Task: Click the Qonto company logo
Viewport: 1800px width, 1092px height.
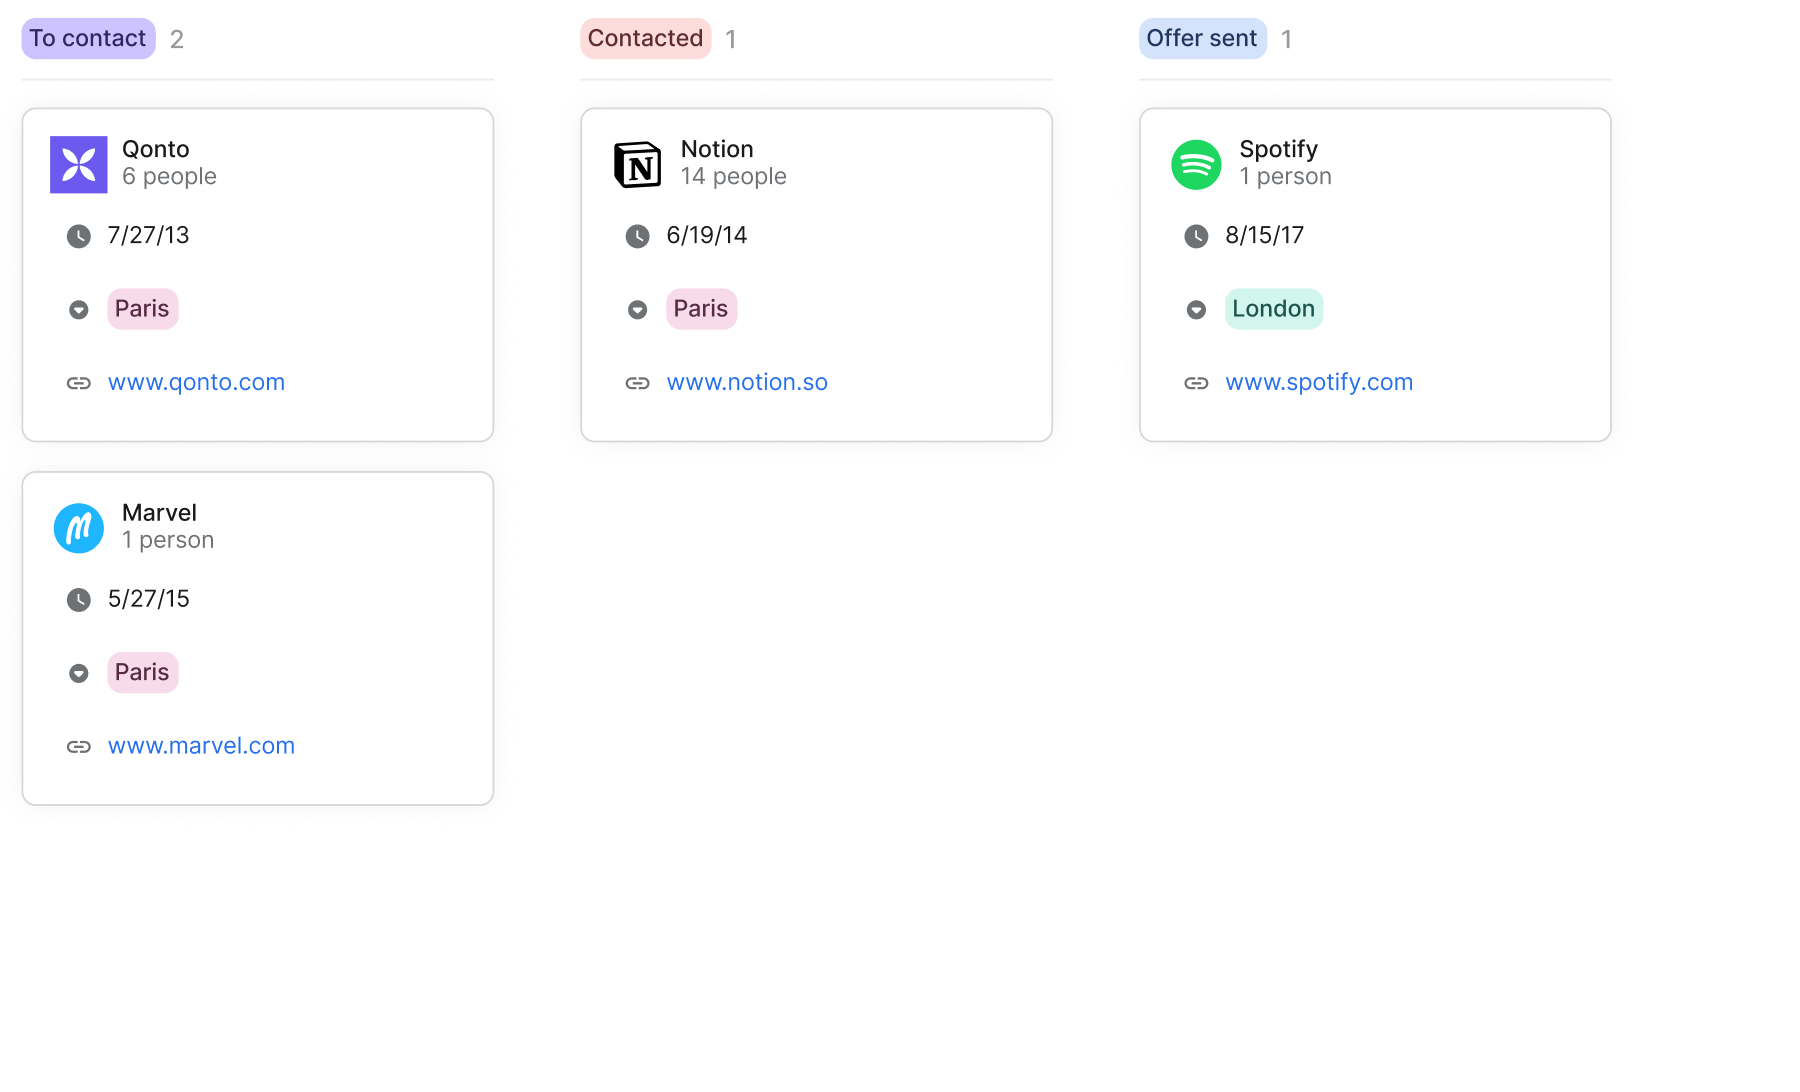Action: (x=79, y=165)
